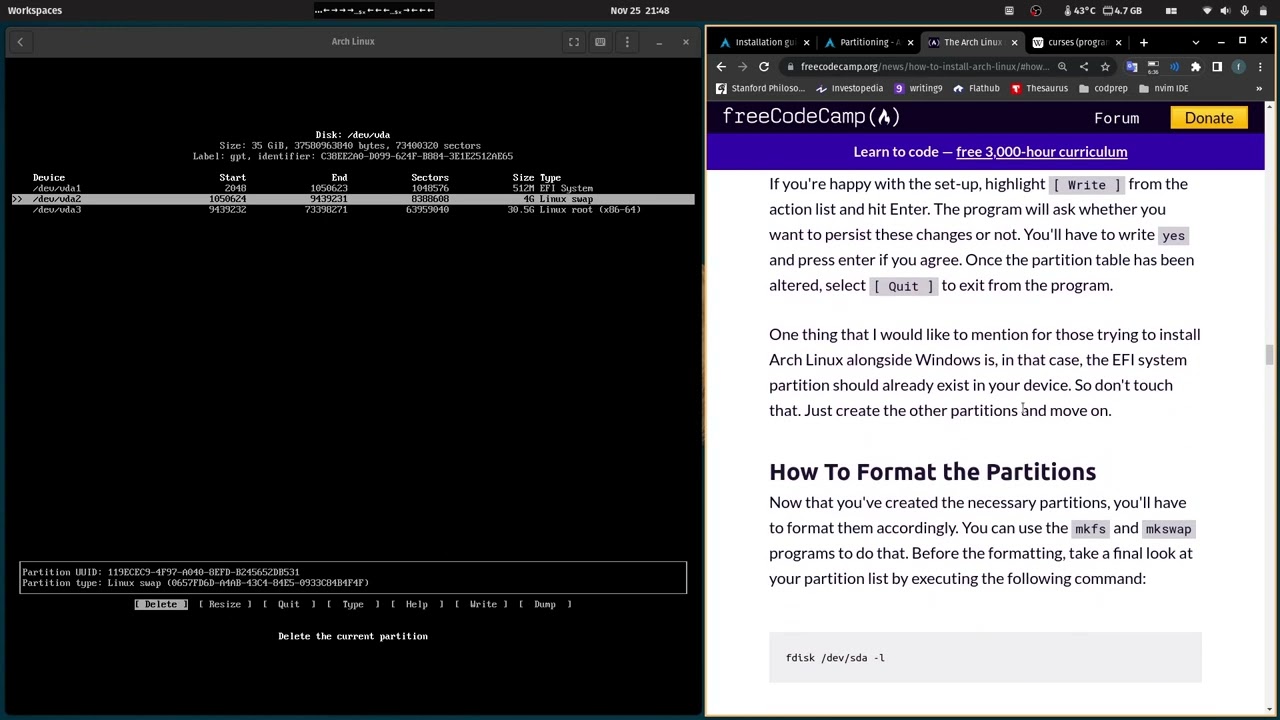This screenshot has height=720, width=1280.
Task: Open the Chrome three-dot menu
Action: pyautogui.click(x=1259, y=67)
